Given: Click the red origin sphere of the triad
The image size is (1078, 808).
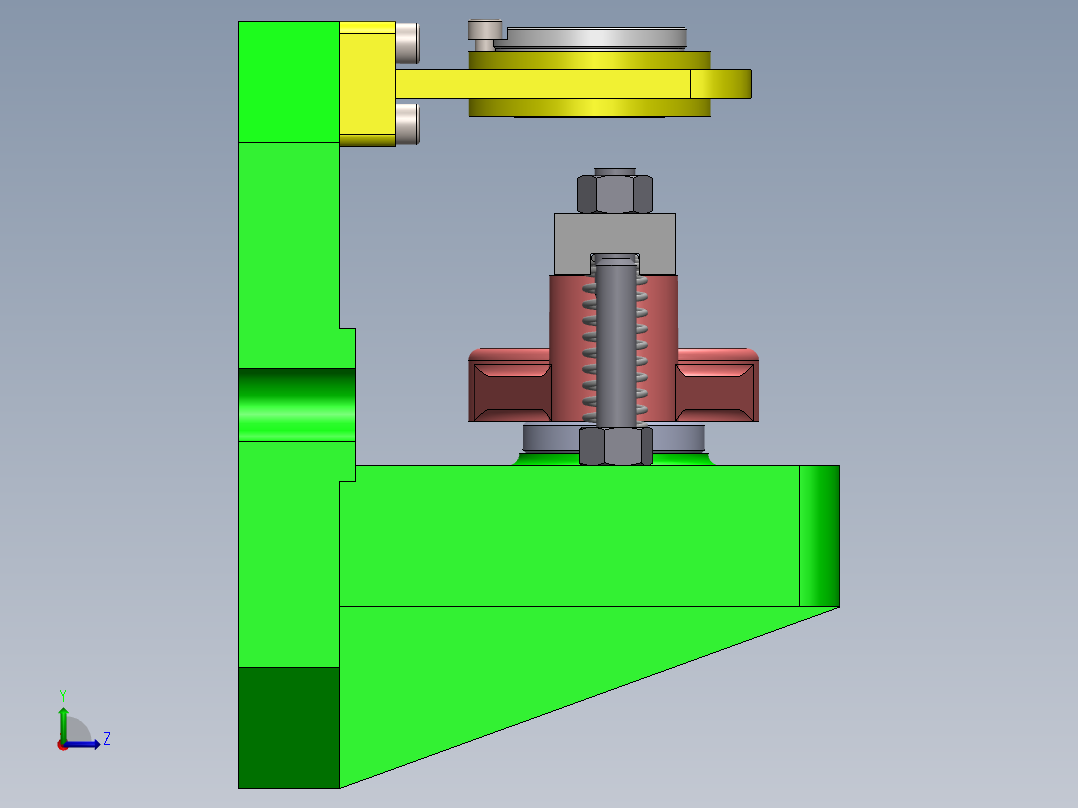Looking at the screenshot, I should tap(62, 744).
